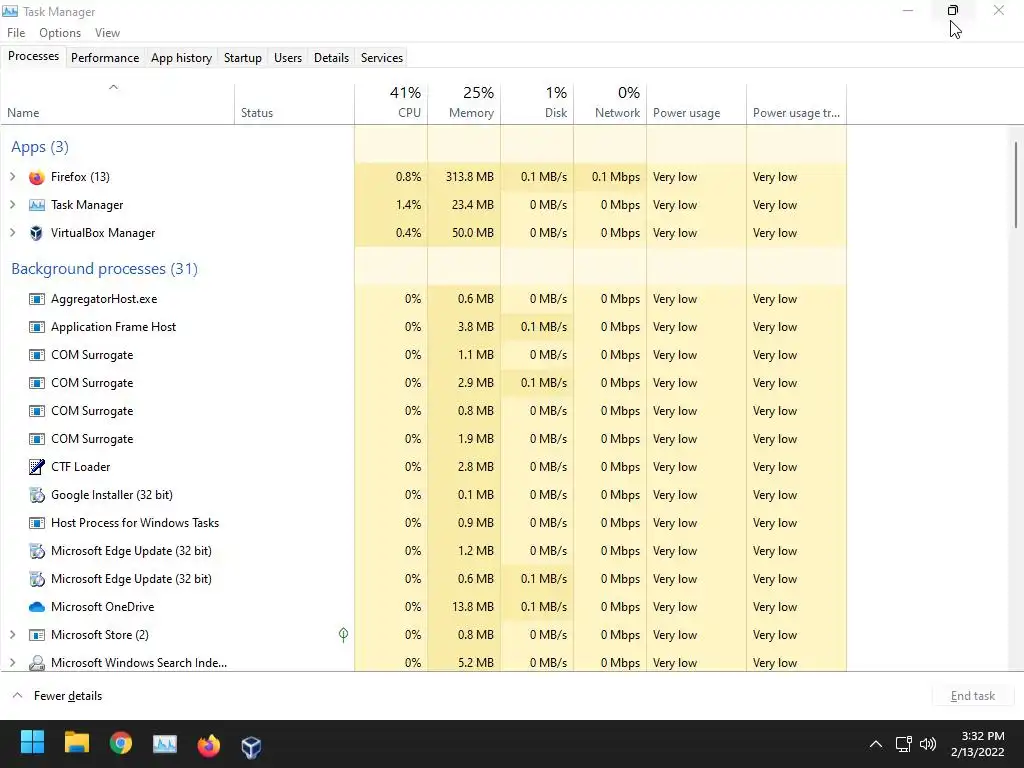Switch to the Users tab
The image size is (1024, 768).
coord(288,57)
